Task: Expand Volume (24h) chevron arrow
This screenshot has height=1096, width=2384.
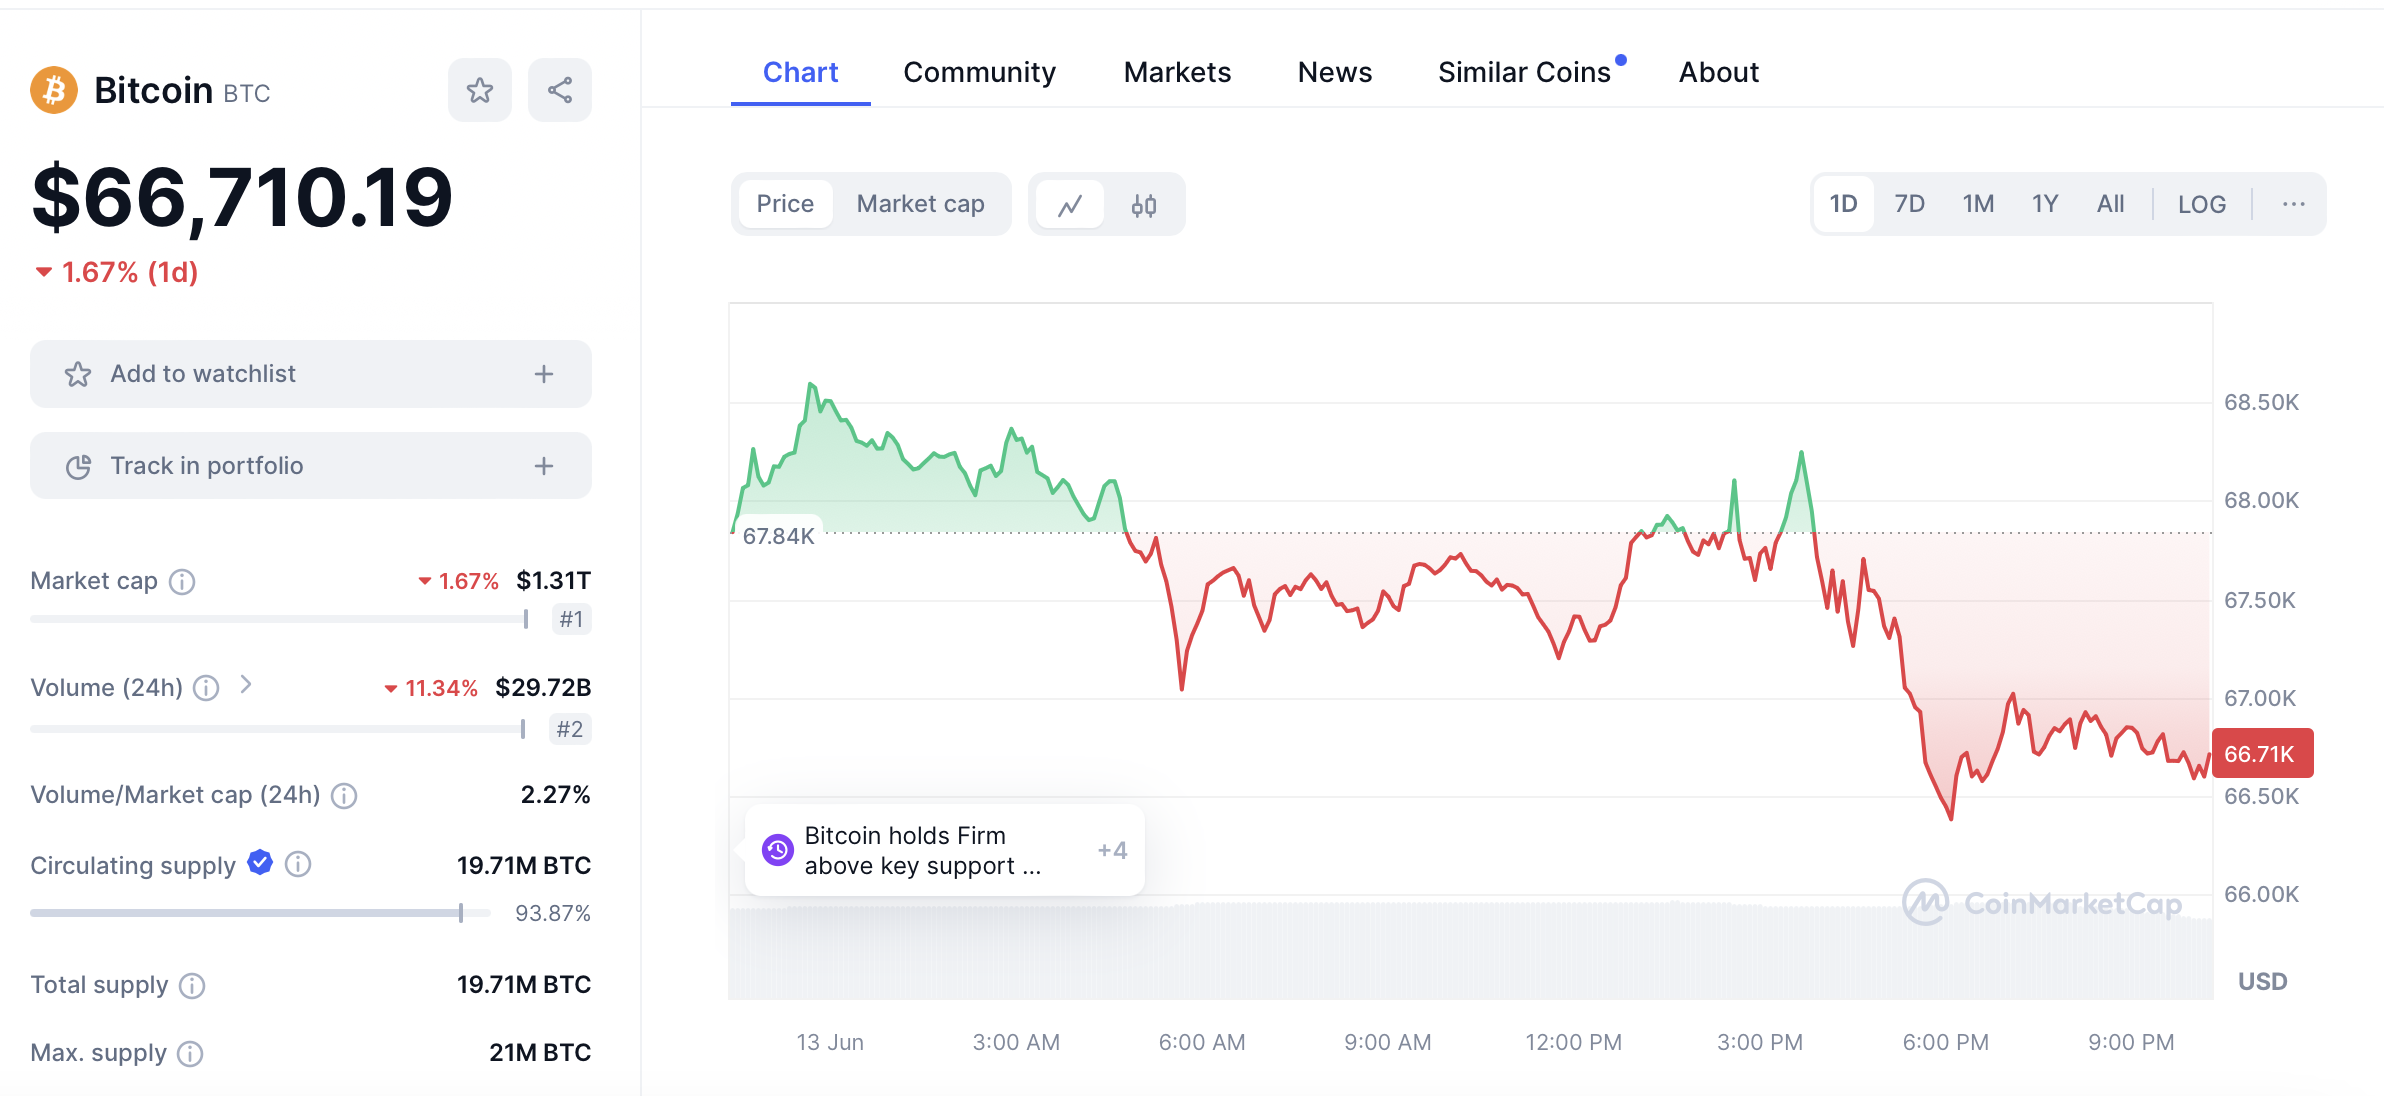Action: point(246,685)
